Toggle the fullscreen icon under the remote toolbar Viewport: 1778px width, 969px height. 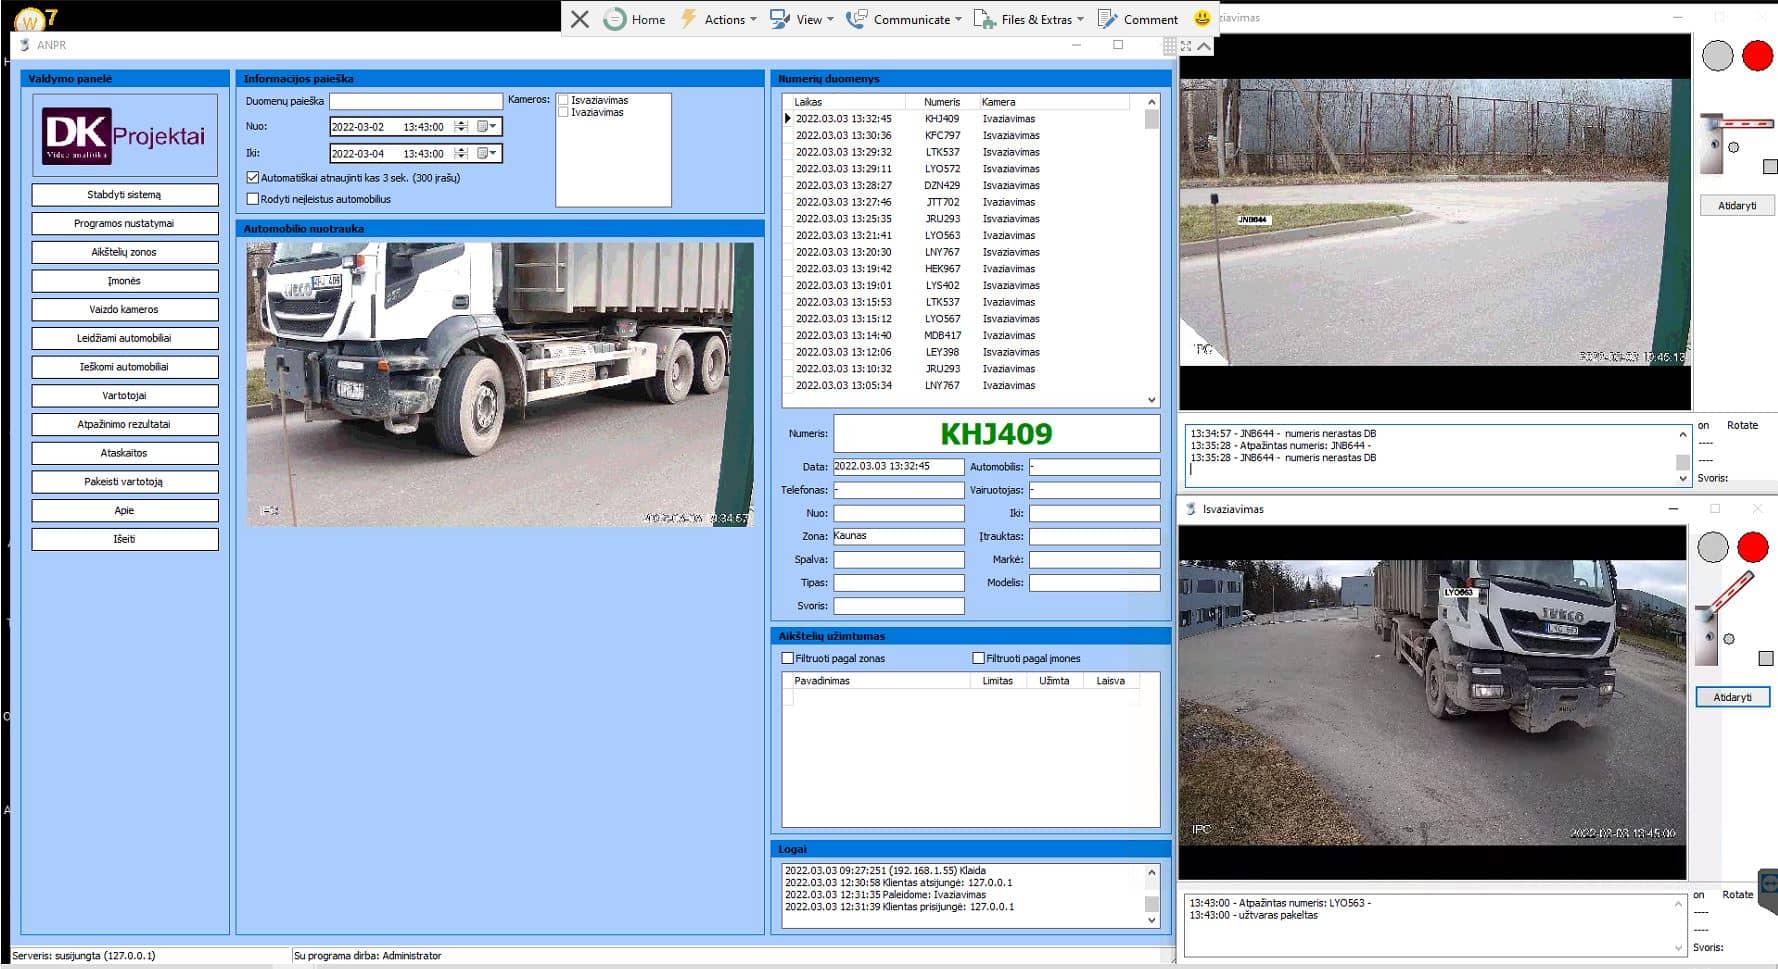1186,46
